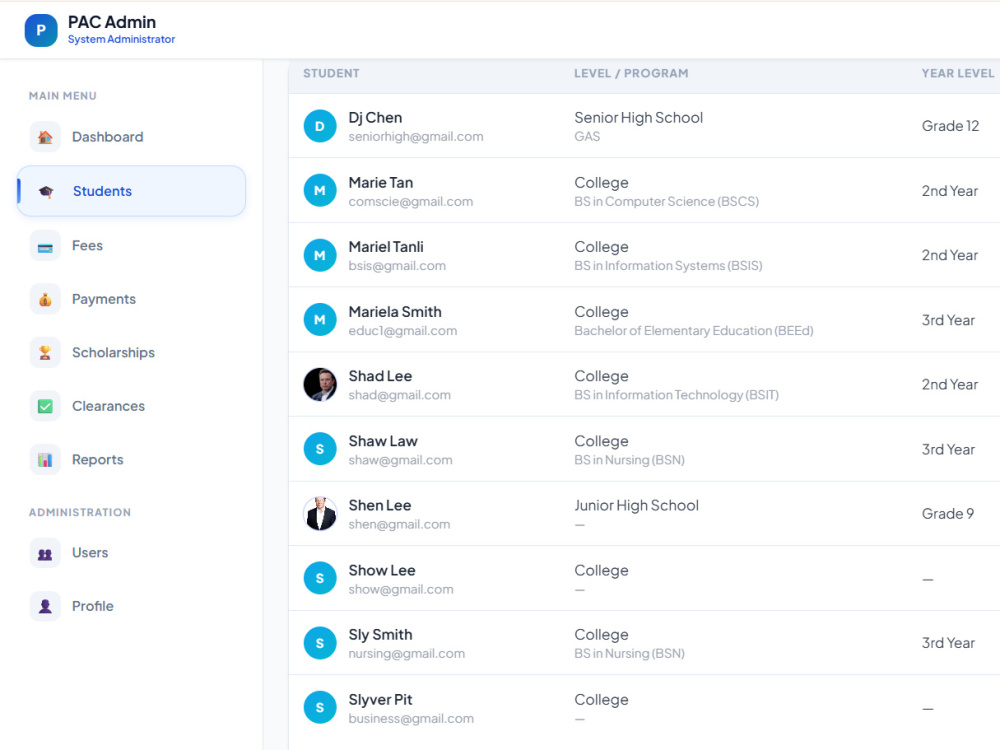Viewport: 1000px width, 750px height.
Task: Click email educ1@gmail.com
Action: (402, 331)
